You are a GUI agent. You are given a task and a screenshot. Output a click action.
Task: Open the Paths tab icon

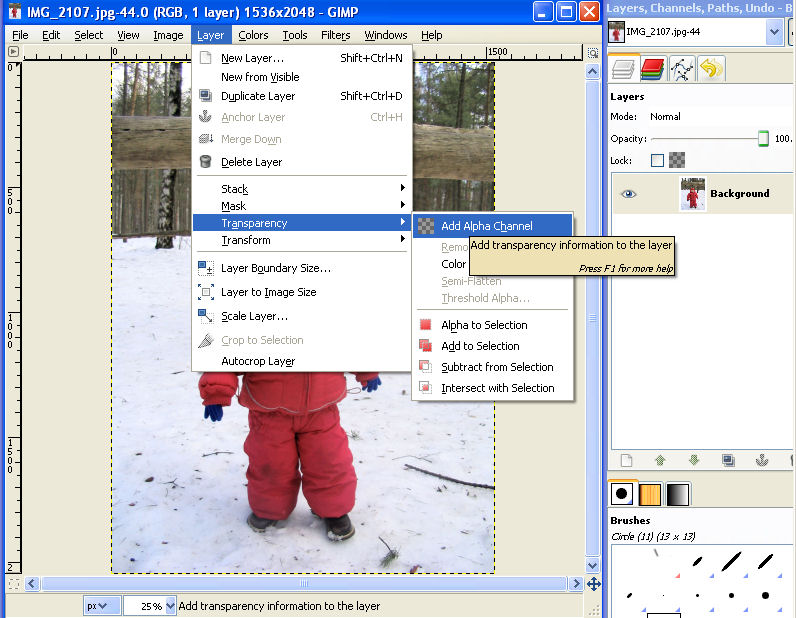[x=681, y=69]
